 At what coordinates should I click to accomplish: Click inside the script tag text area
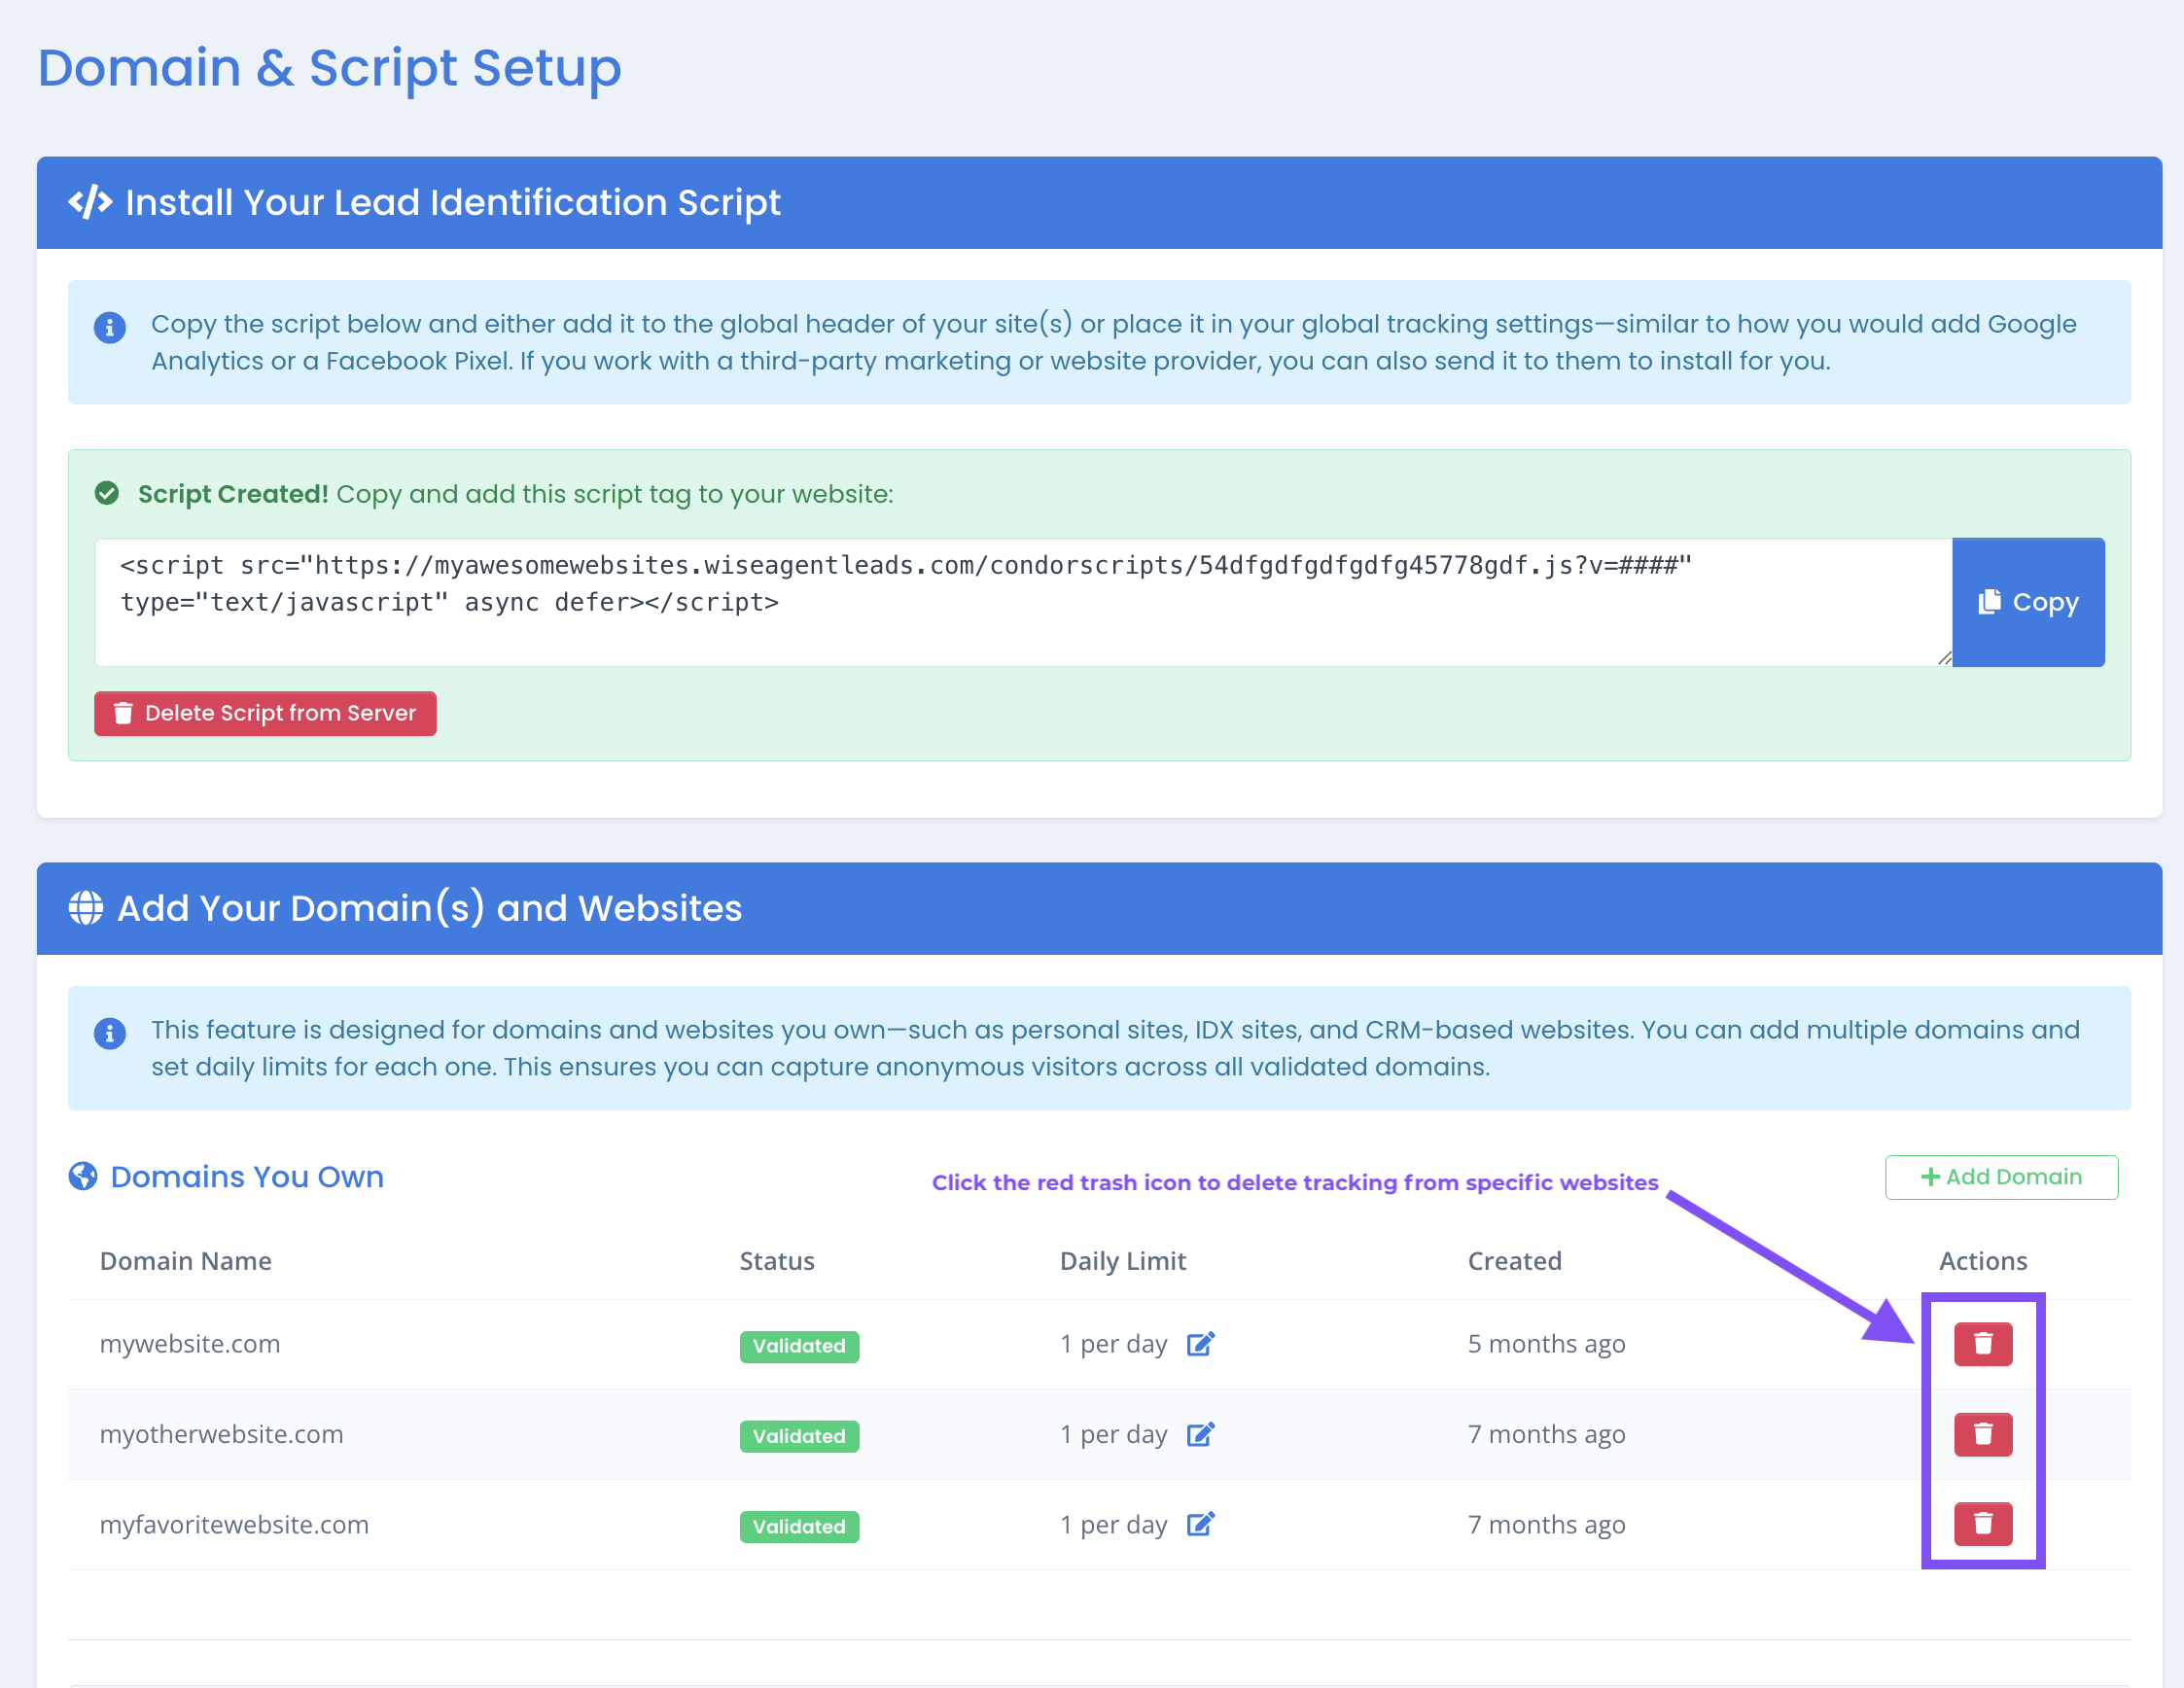click(1023, 602)
